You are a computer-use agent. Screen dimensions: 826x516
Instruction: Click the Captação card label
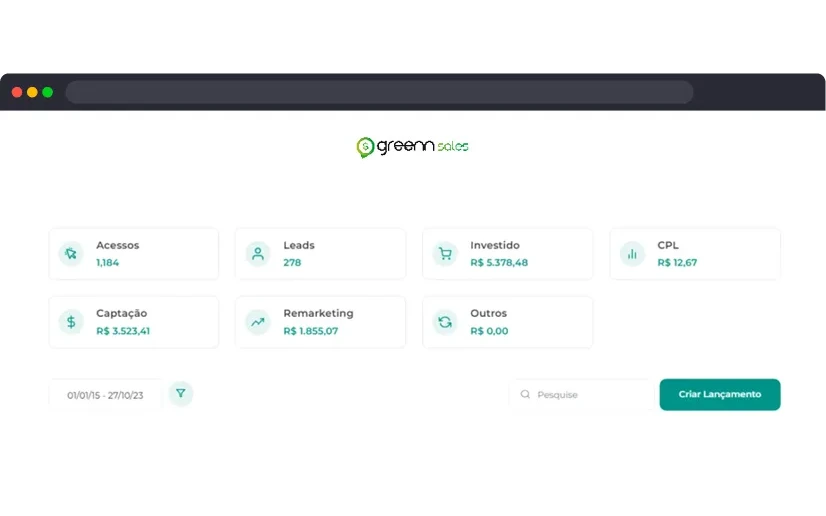click(x=122, y=313)
